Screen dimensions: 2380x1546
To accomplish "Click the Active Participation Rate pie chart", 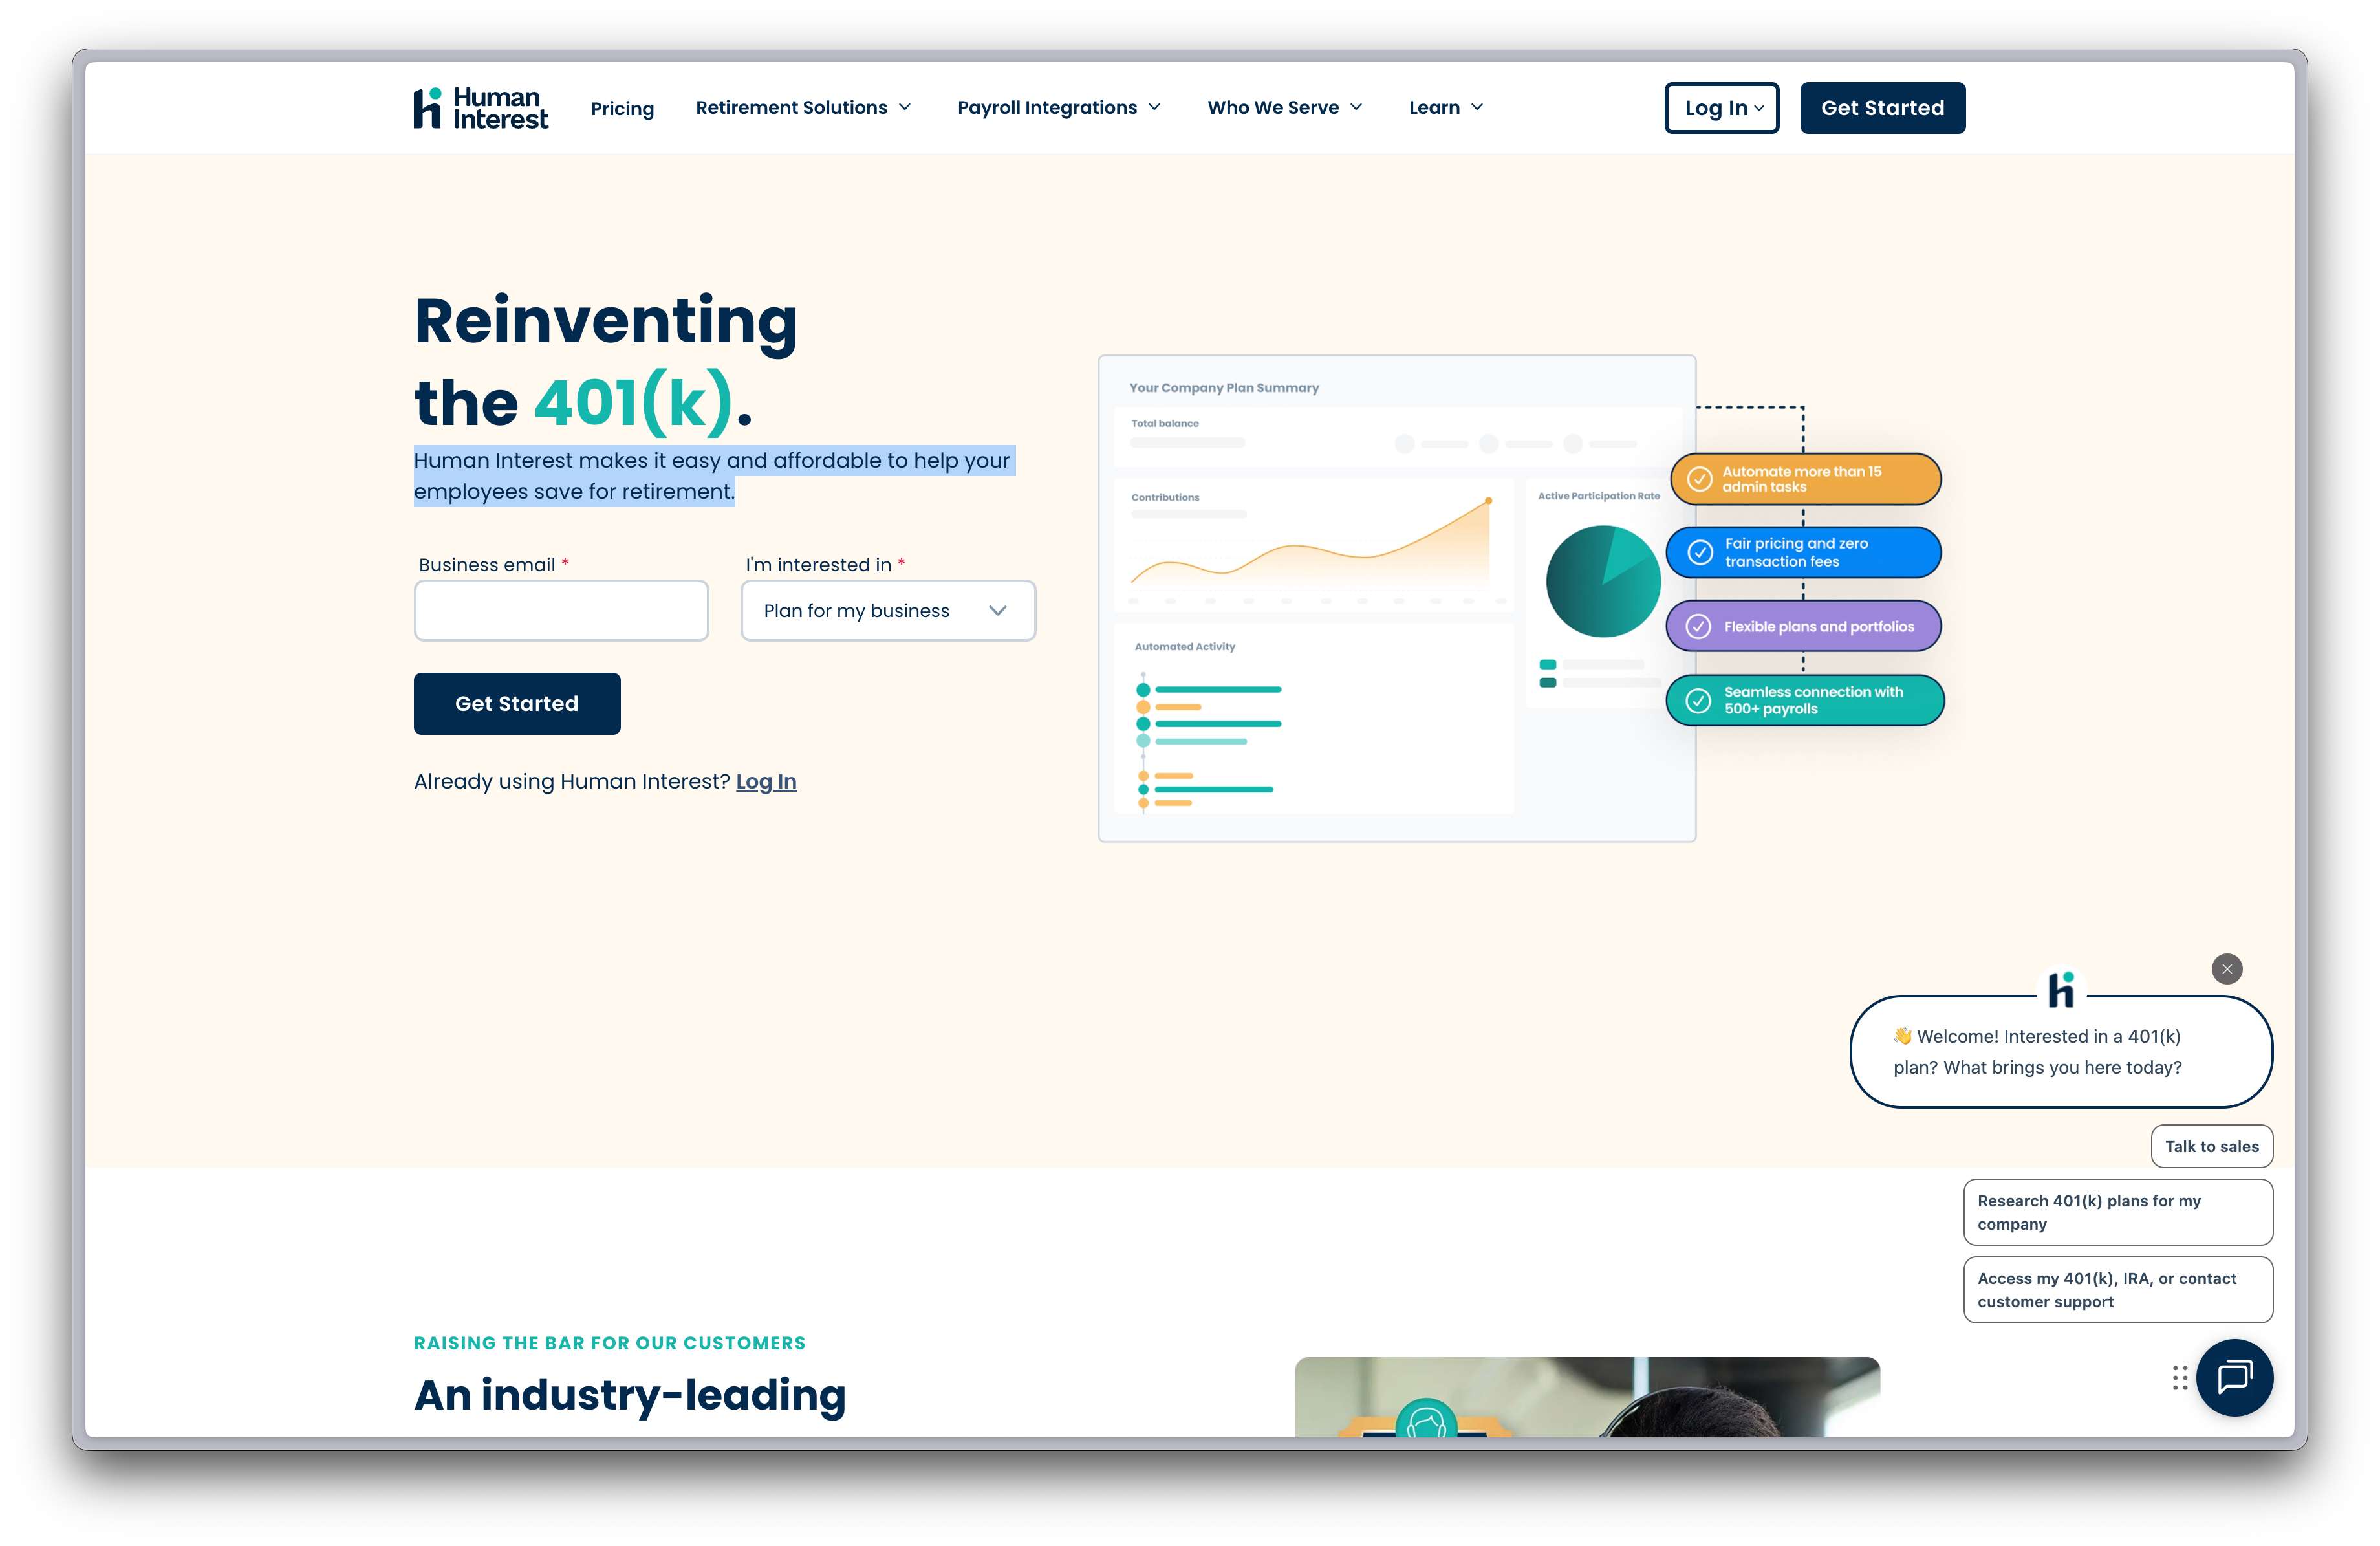I will pos(1603,581).
